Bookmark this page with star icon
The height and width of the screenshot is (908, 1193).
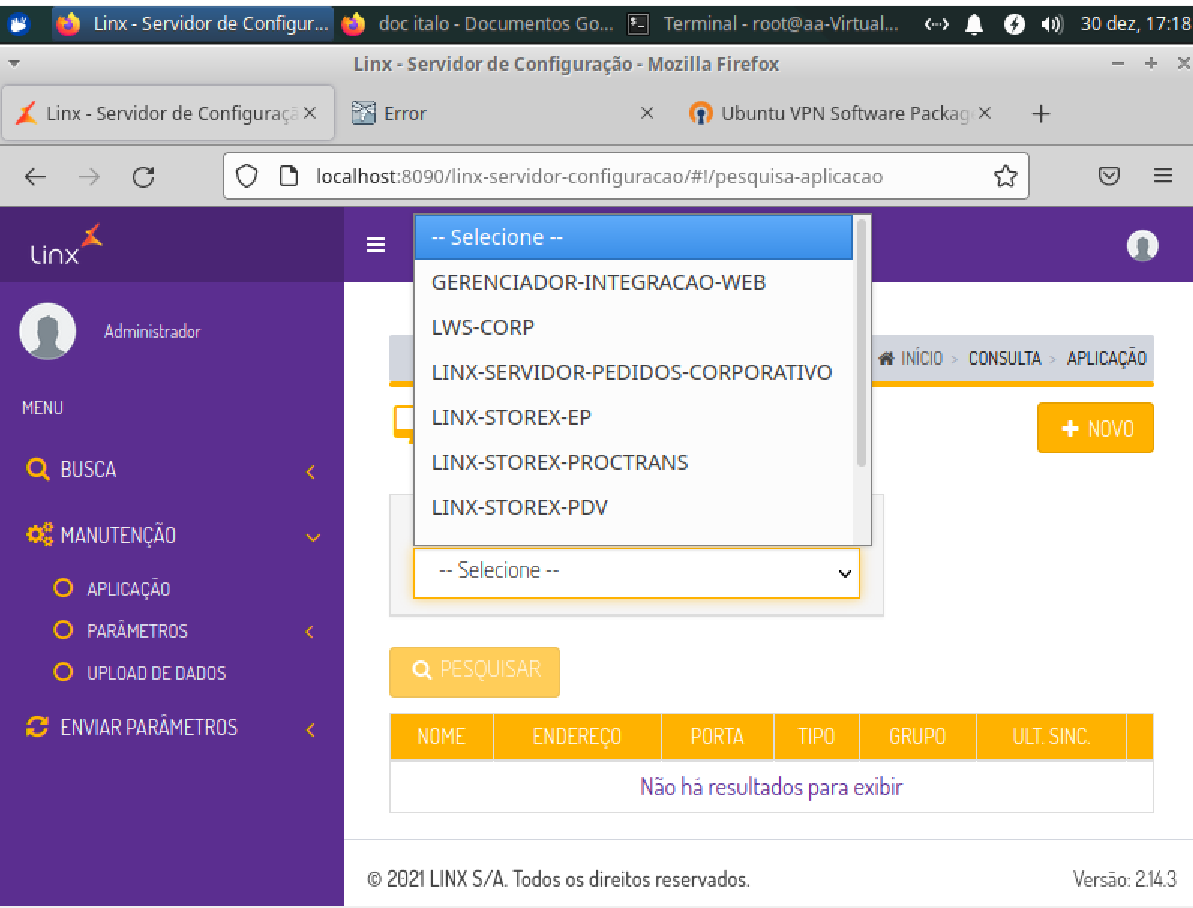pos(1006,176)
